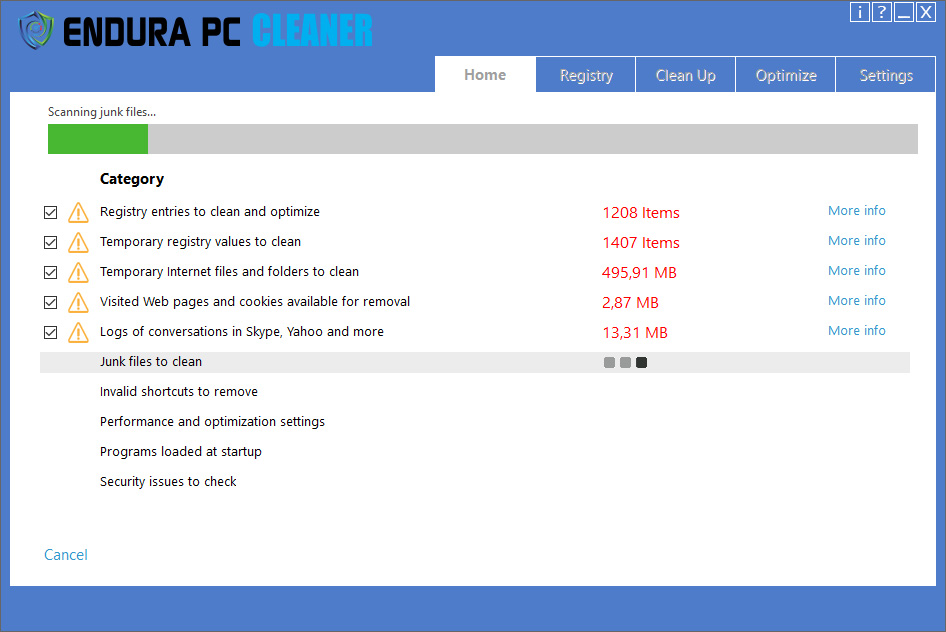Open the Settings tab
This screenshot has height=632, width=946.
pyautogui.click(x=886, y=76)
